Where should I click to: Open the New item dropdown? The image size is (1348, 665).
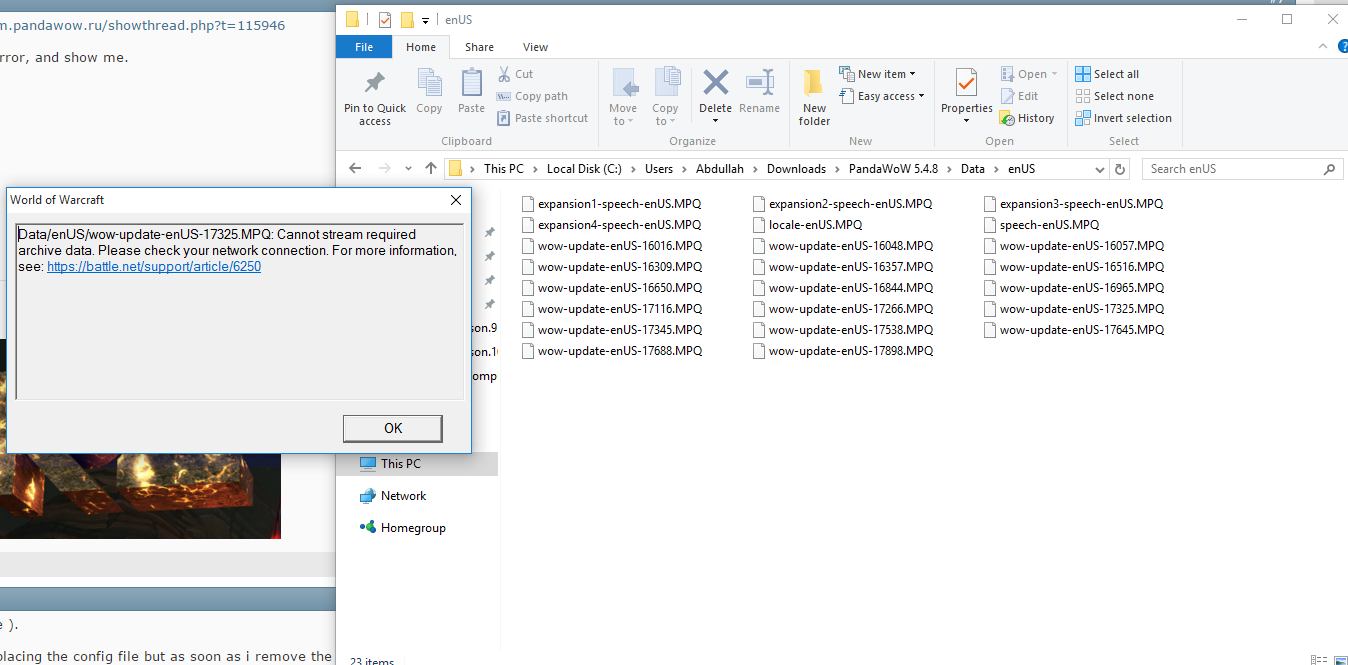coord(877,74)
